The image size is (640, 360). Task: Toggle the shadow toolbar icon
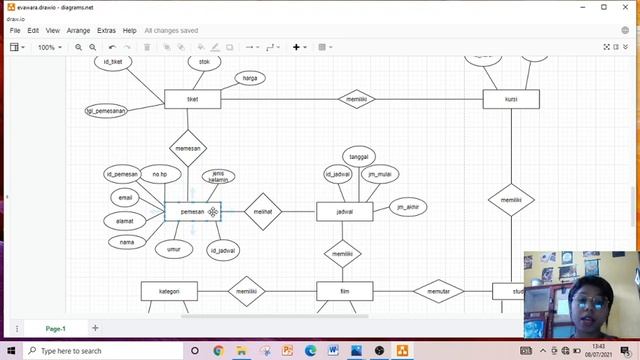(229, 47)
